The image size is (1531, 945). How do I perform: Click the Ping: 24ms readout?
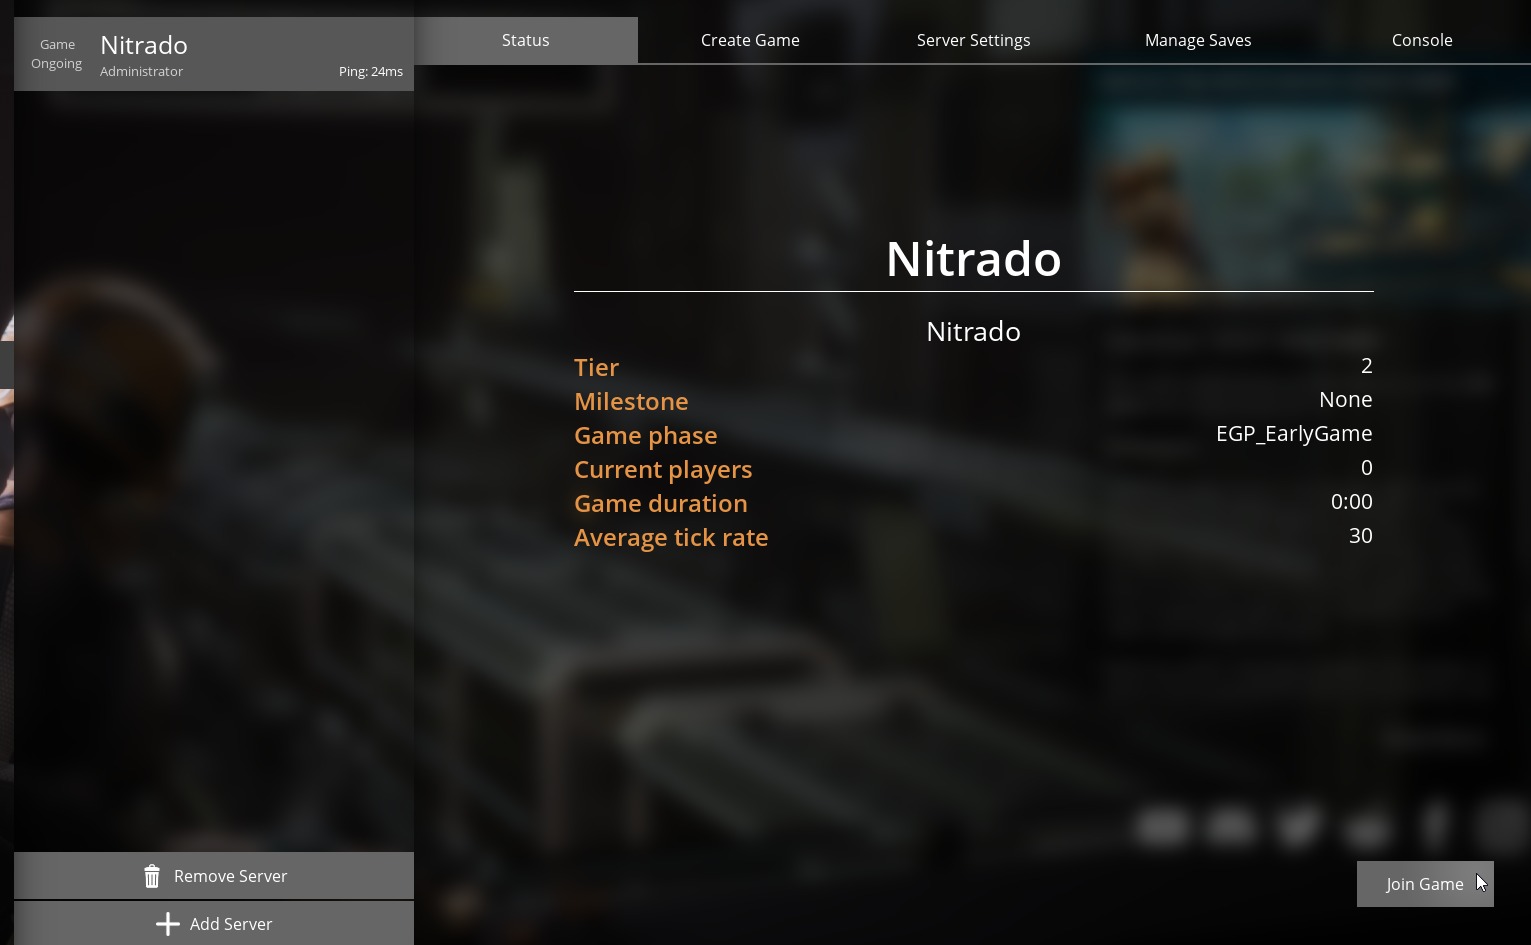pos(371,72)
